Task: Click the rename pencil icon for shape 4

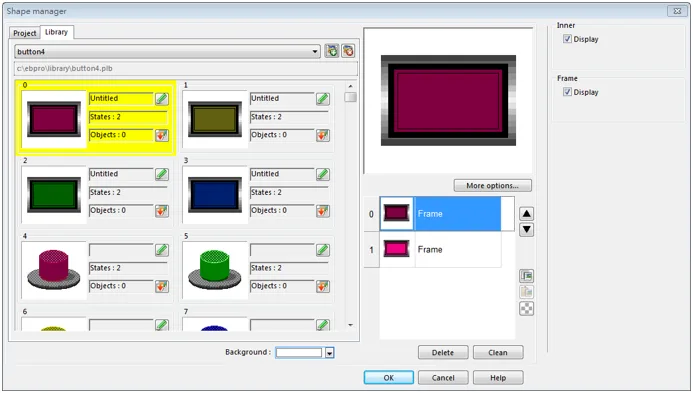Action: click(x=162, y=250)
